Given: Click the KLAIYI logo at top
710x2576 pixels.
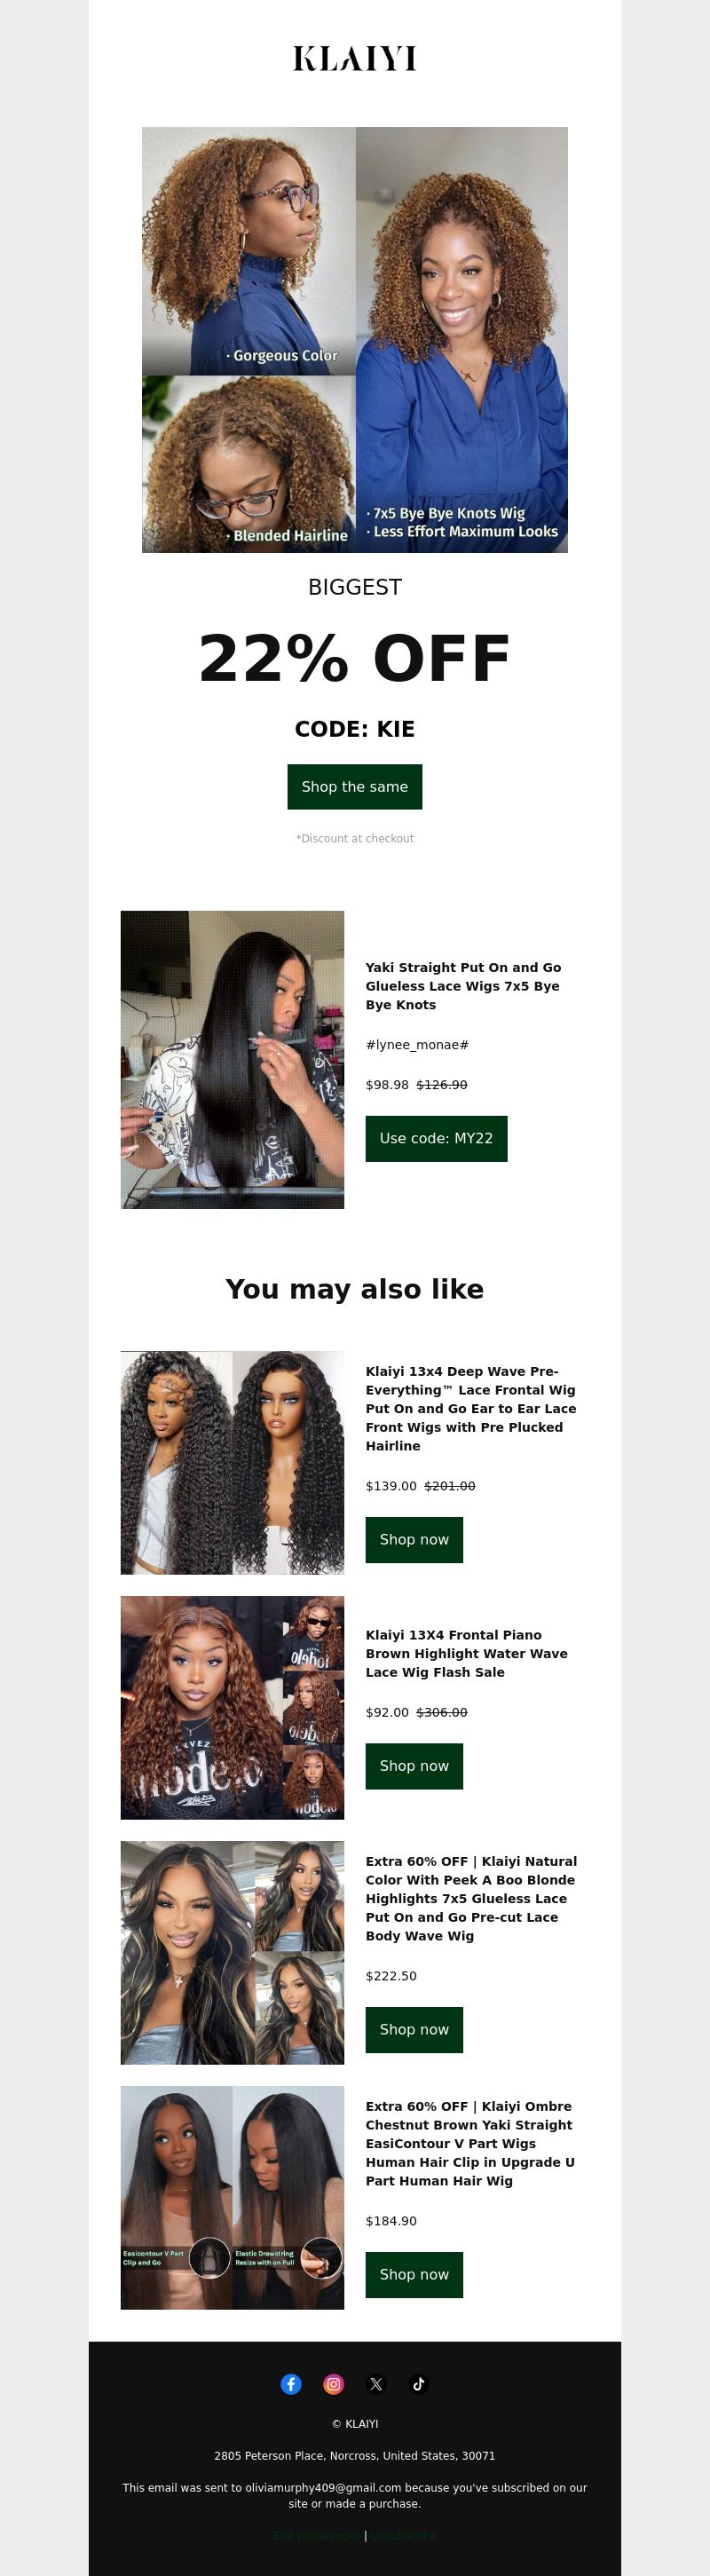Looking at the screenshot, I should [x=355, y=59].
